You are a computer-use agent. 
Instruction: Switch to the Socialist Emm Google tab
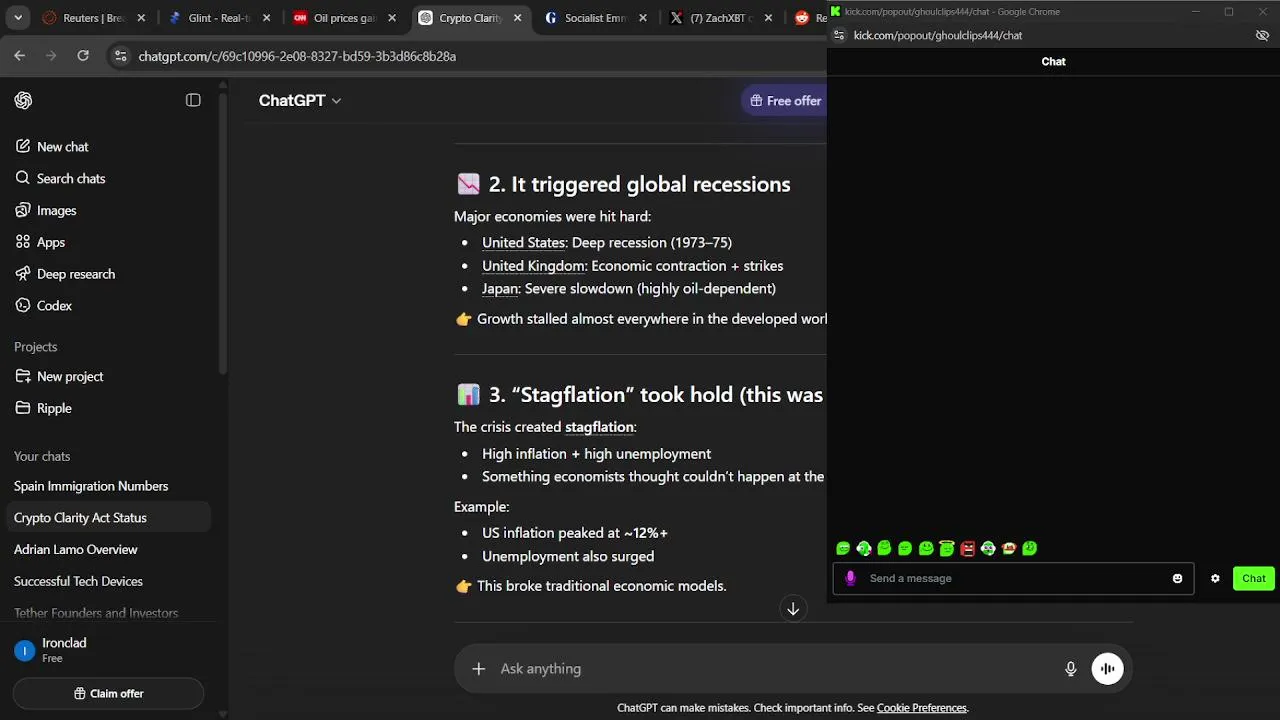click(594, 18)
